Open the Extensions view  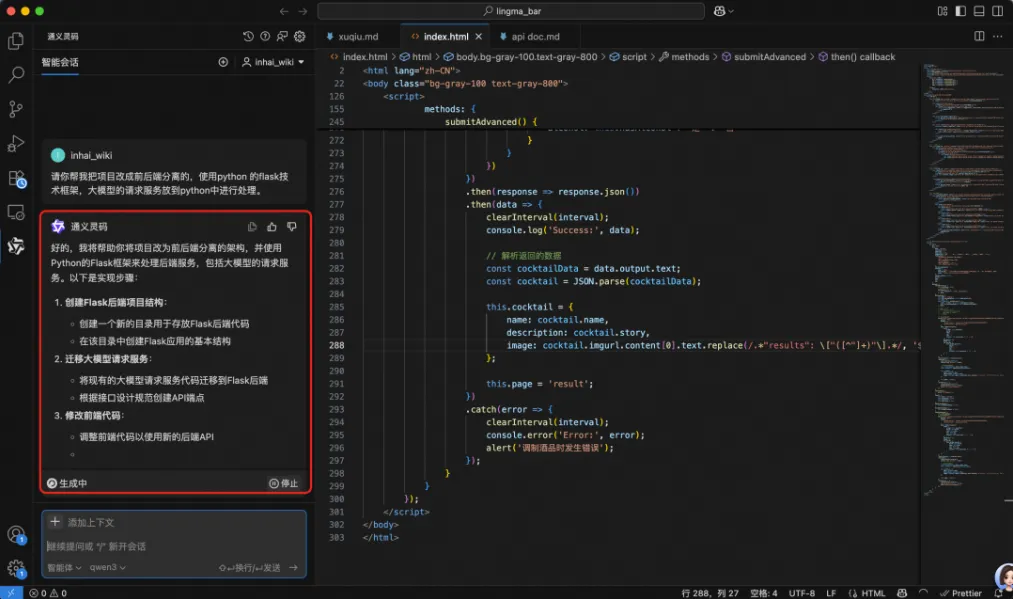click(x=16, y=178)
